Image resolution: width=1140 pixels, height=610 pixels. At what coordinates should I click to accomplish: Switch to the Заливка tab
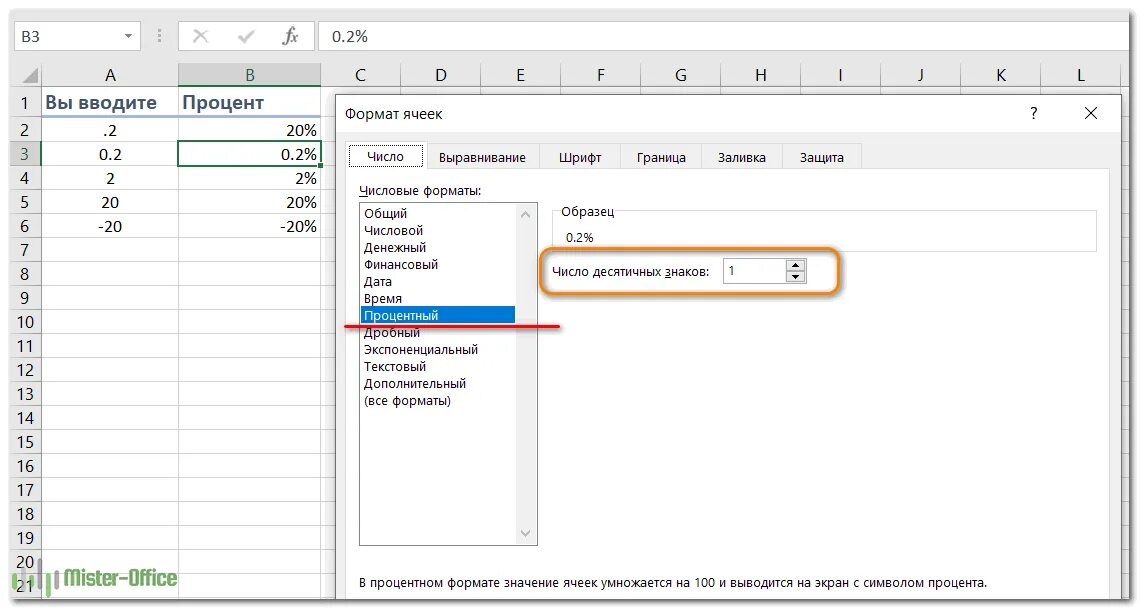742,157
